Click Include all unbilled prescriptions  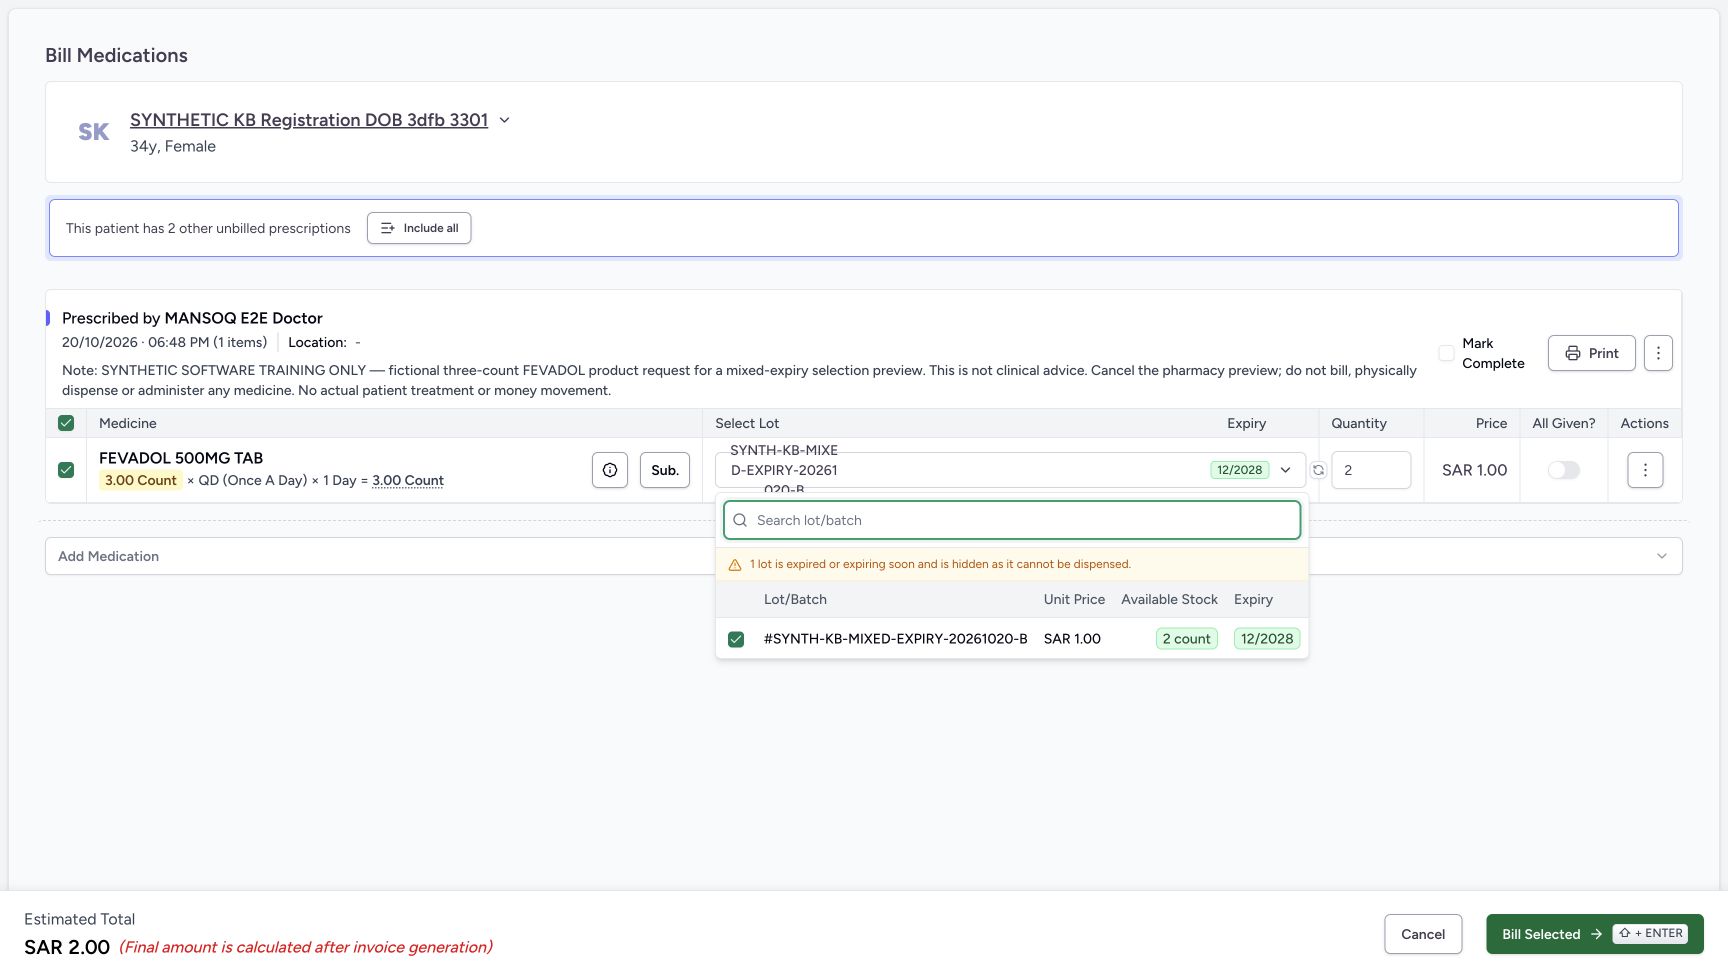click(419, 228)
